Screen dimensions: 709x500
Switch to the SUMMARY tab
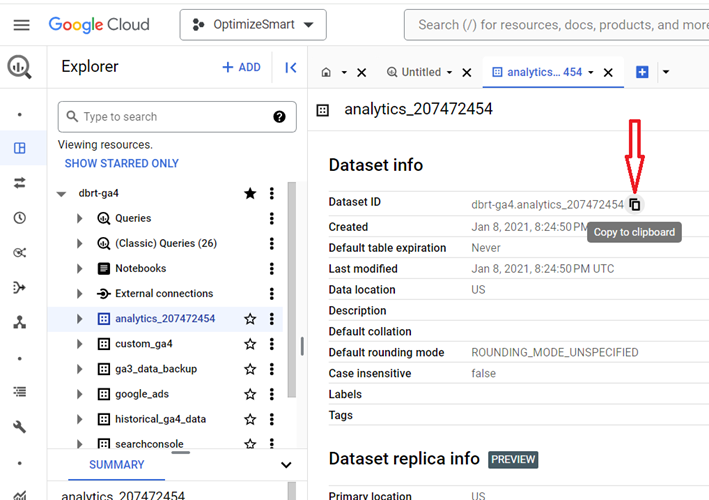pos(117,465)
